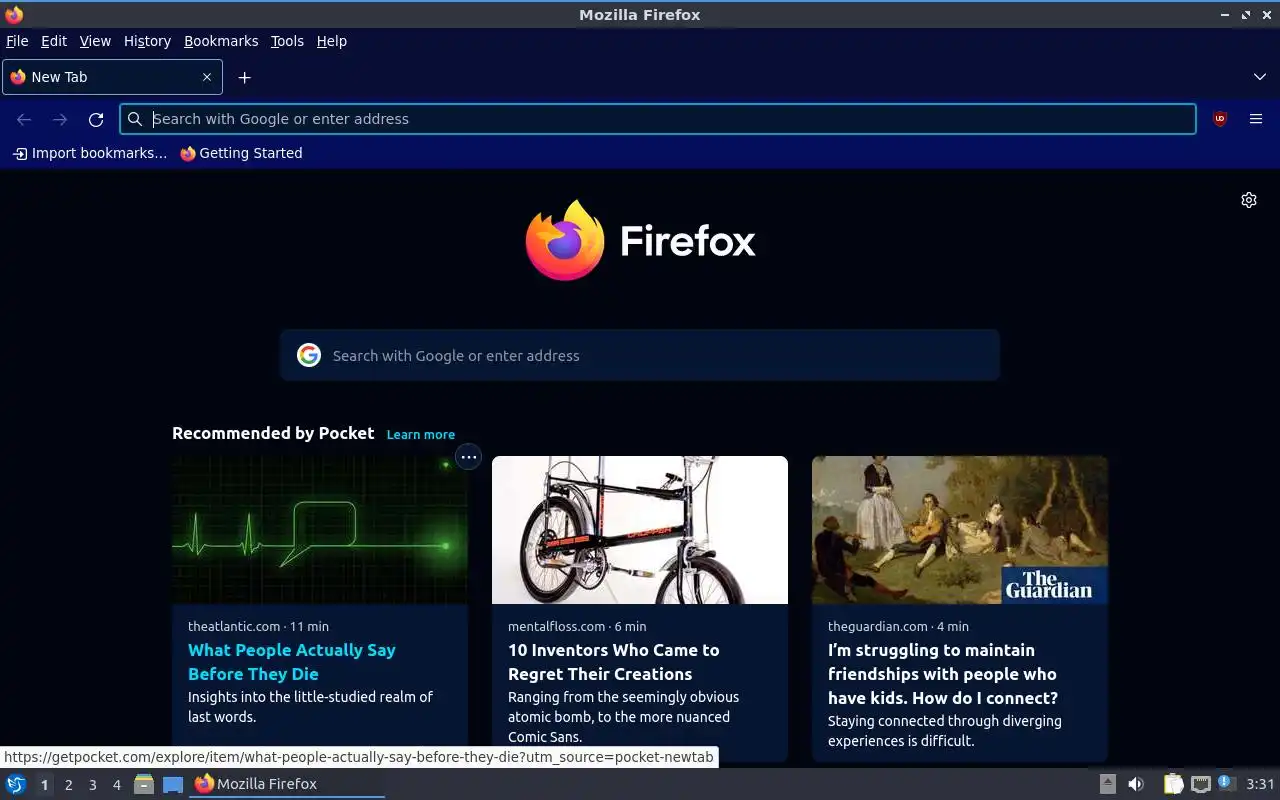Click the green heartbeat article thumbnail
Image resolution: width=1280 pixels, height=800 pixels.
tap(320, 530)
